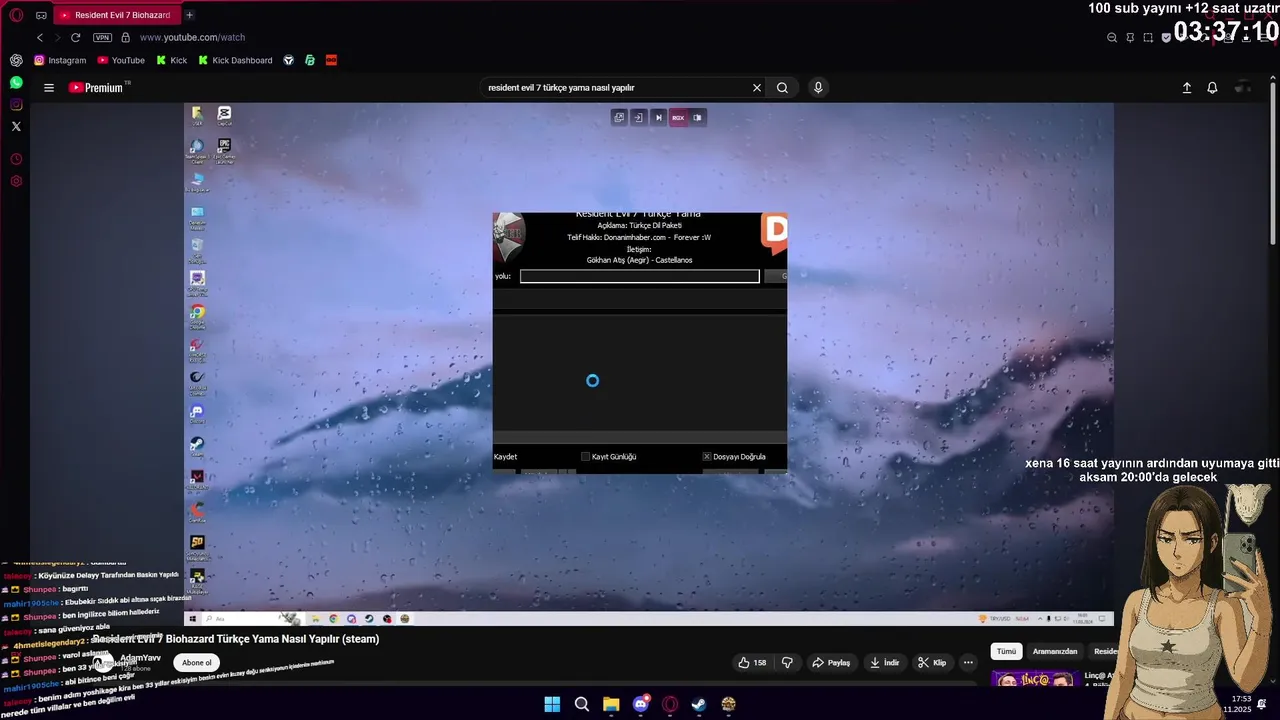Open Discord from the taskbar
Screen dimensions: 1280x720
coord(641,704)
